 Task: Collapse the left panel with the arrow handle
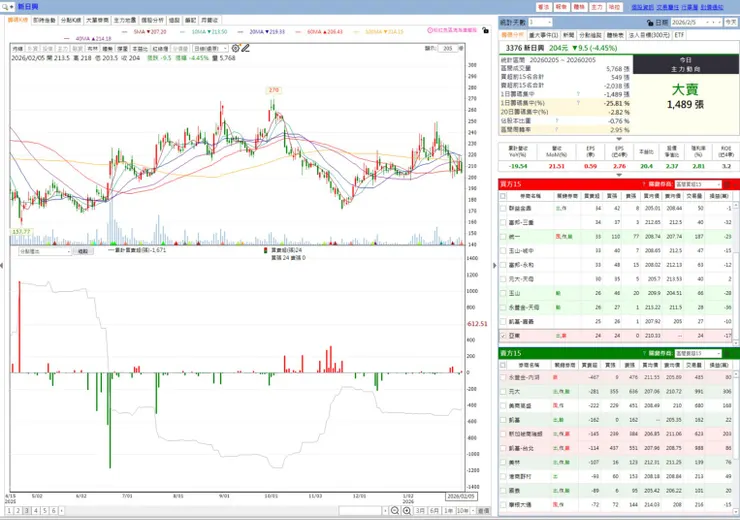point(2,266)
